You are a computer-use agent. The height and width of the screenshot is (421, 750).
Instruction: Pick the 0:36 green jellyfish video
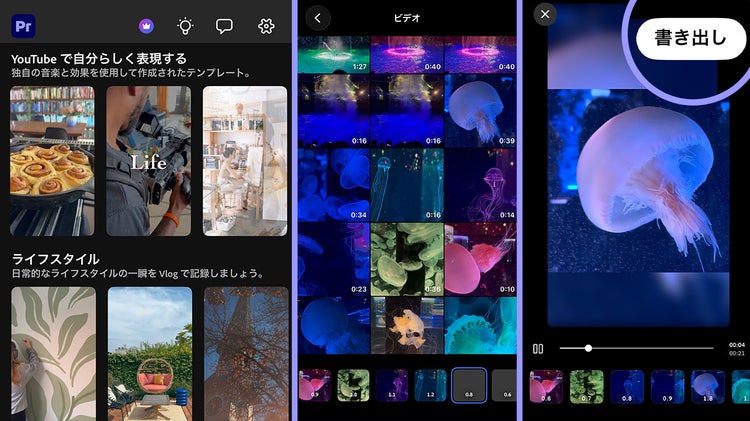point(407,259)
